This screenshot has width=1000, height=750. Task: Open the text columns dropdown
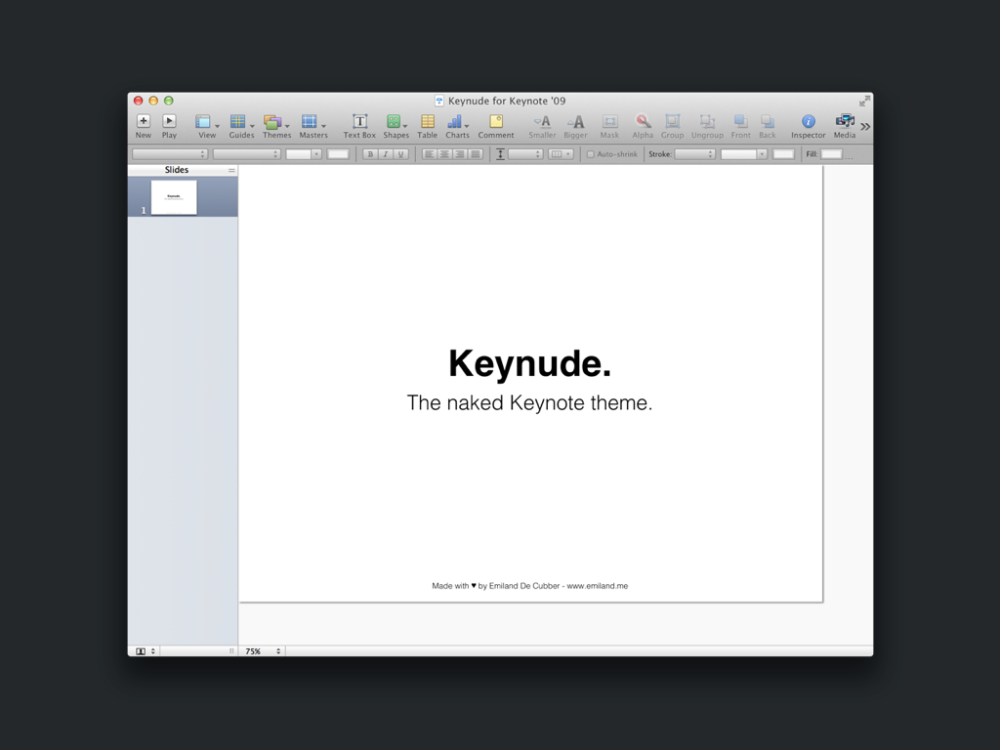pyautogui.click(x=561, y=154)
